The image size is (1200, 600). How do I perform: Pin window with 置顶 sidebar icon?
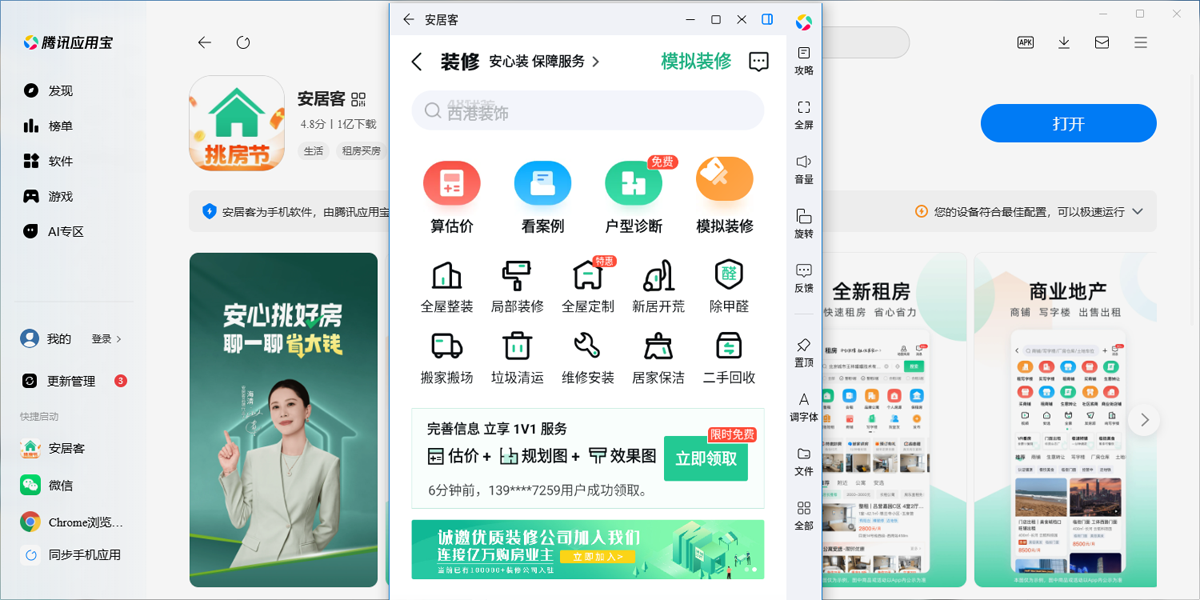[804, 352]
